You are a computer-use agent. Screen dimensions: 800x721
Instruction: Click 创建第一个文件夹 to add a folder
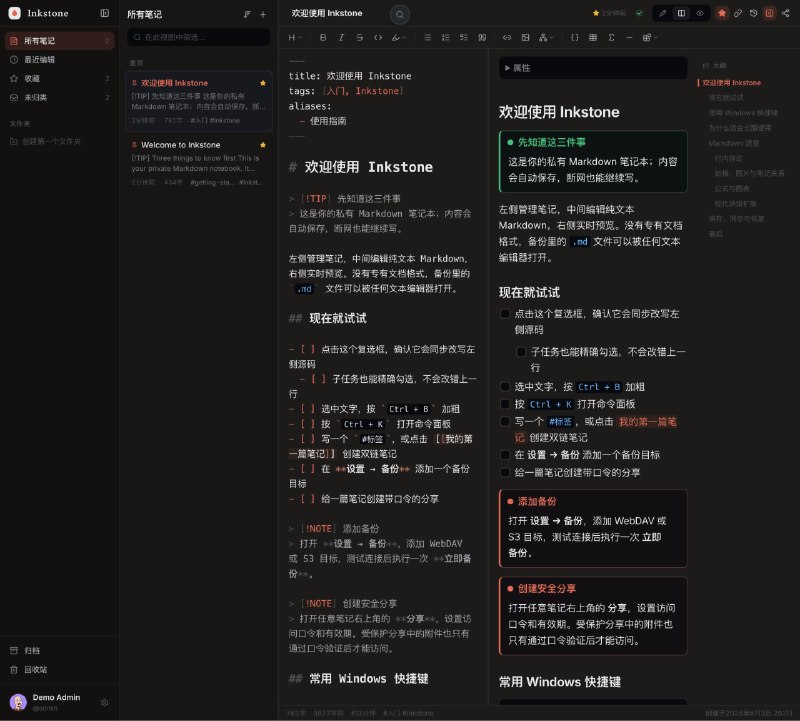pyautogui.click(x=51, y=141)
